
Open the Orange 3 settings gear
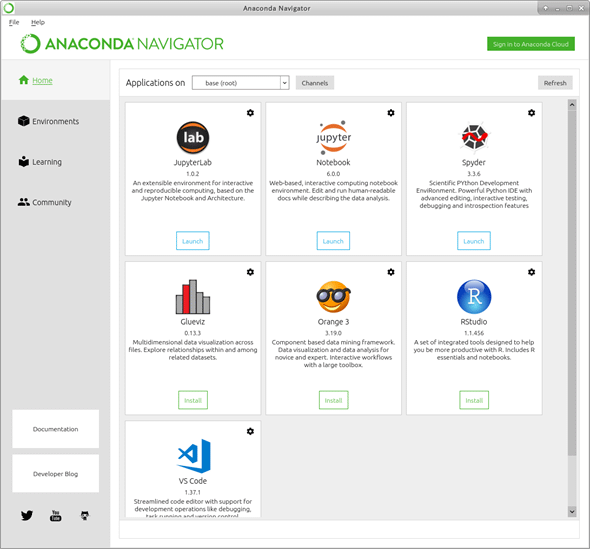391,272
